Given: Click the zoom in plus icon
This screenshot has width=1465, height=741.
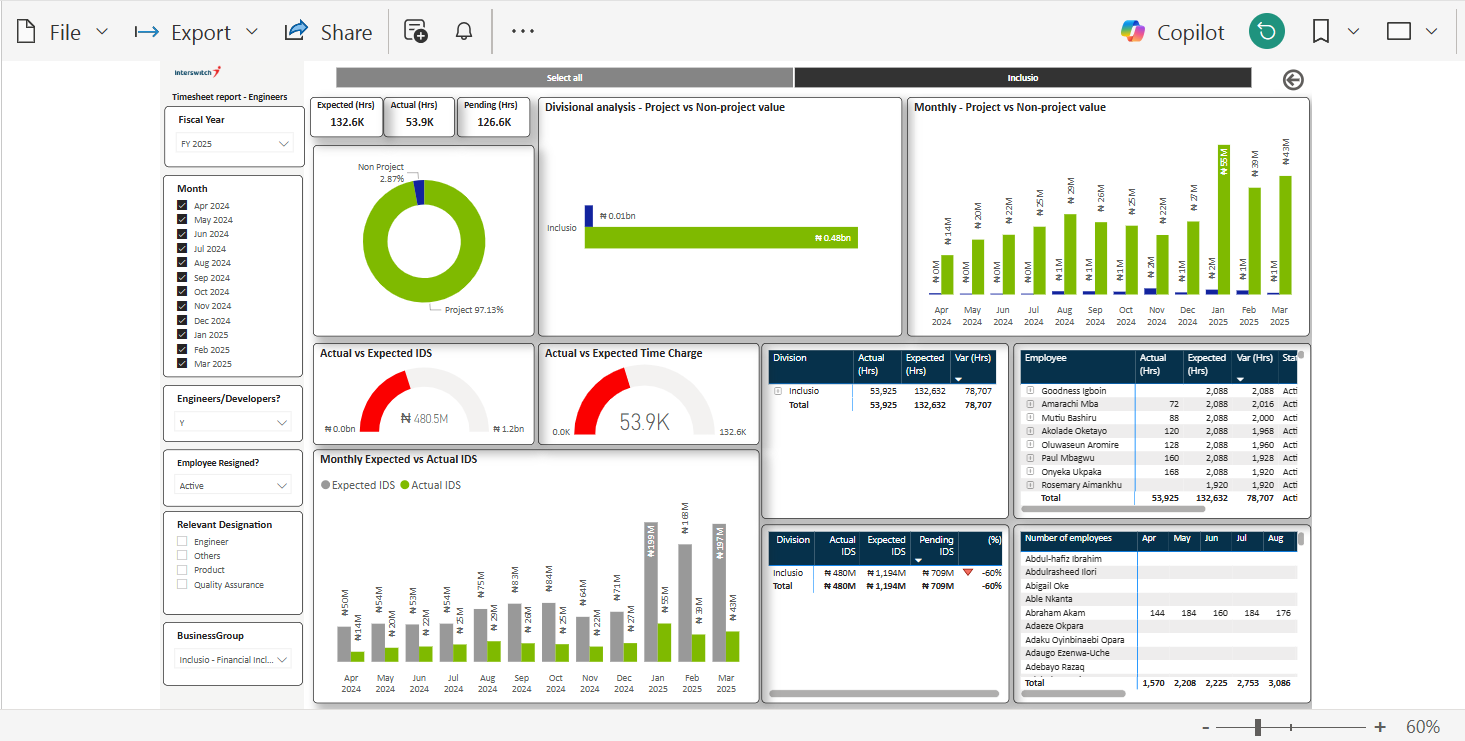Looking at the screenshot, I should [1380, 727].
